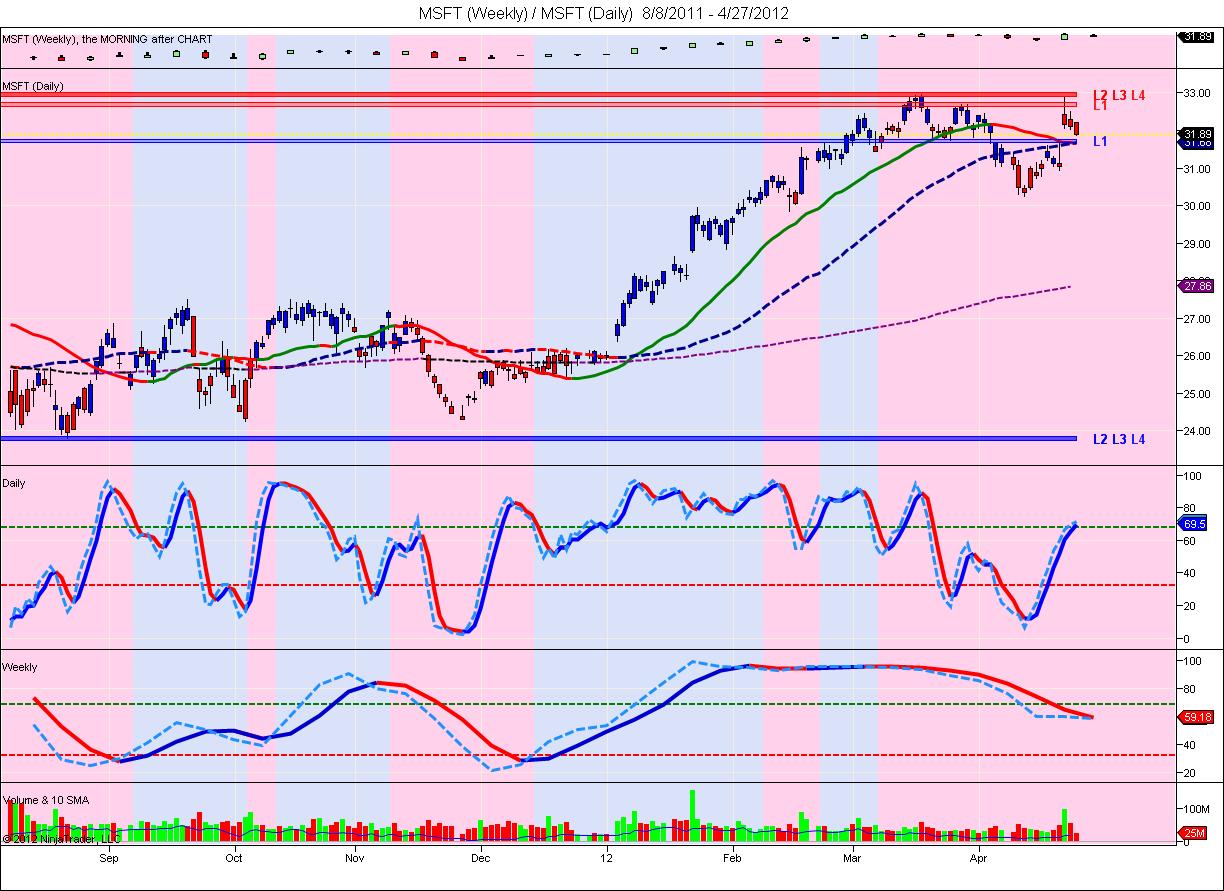Click the 'Feb' date axis label

pyautogui.click(x=732, y=858)
